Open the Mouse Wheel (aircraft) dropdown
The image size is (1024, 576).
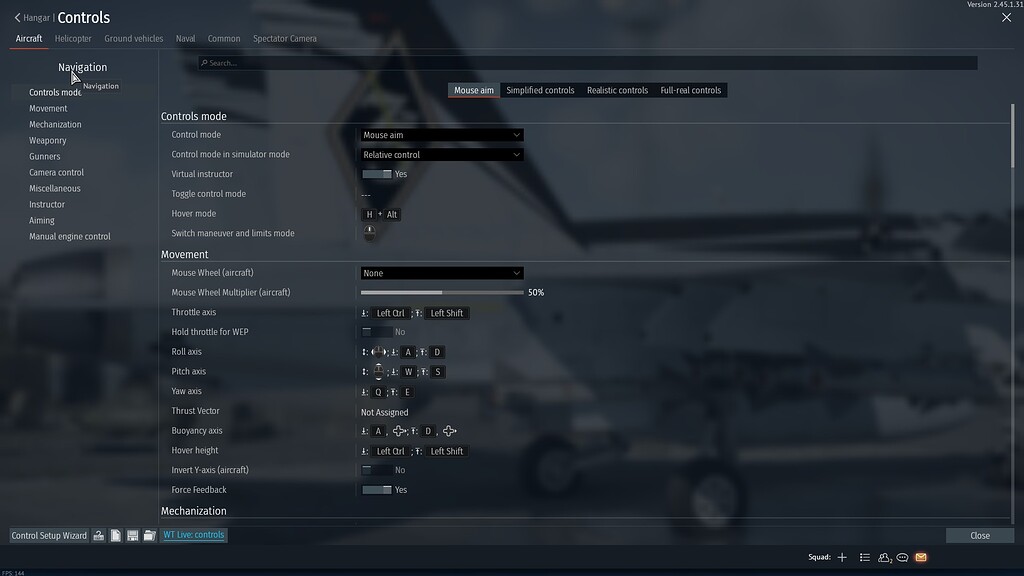442,272
